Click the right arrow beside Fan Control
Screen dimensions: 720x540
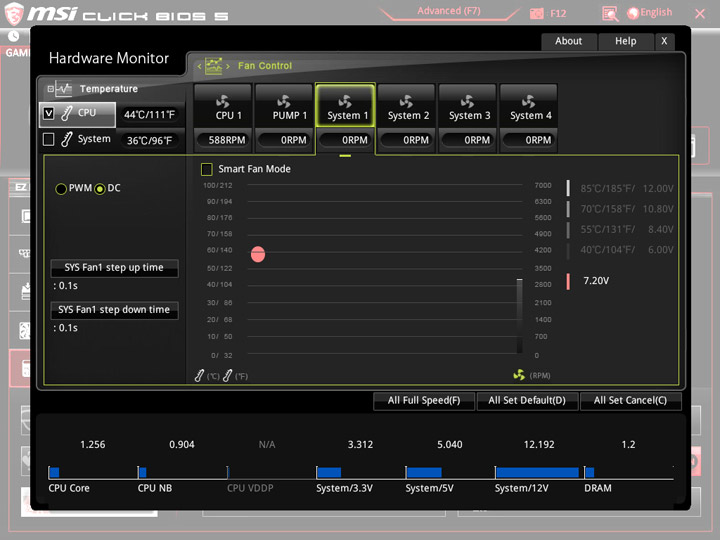pos(228,67)
